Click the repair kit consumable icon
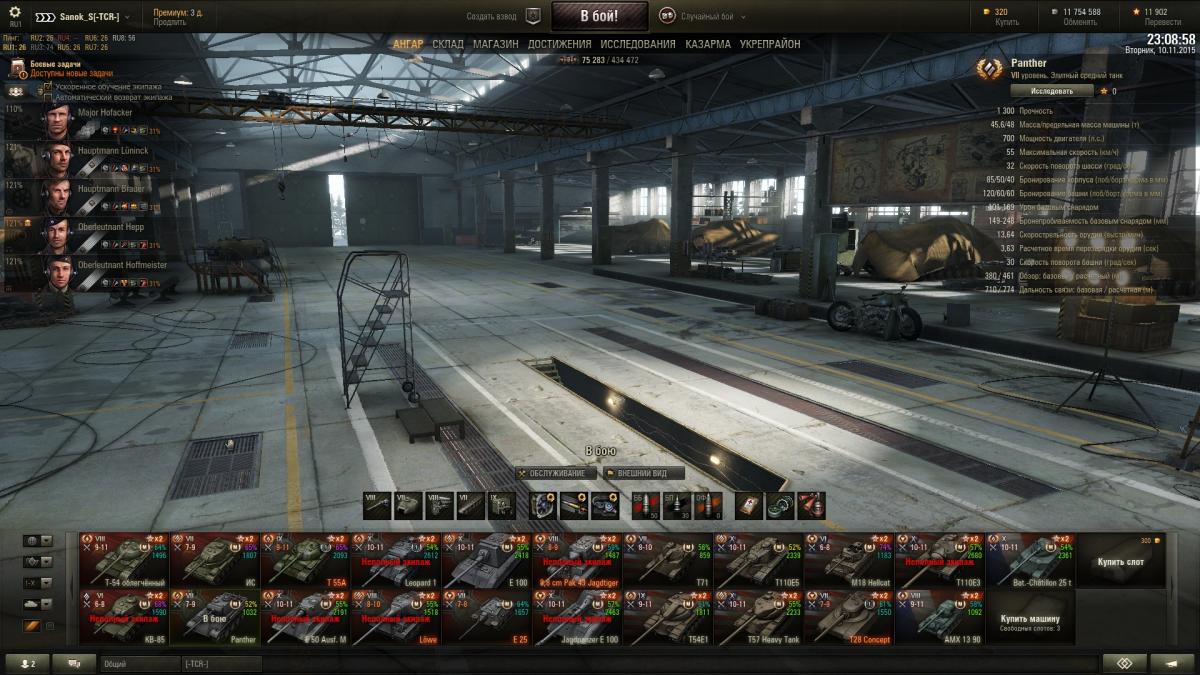The height and width of the screenshot is (675, 1200). pos(780,506)
